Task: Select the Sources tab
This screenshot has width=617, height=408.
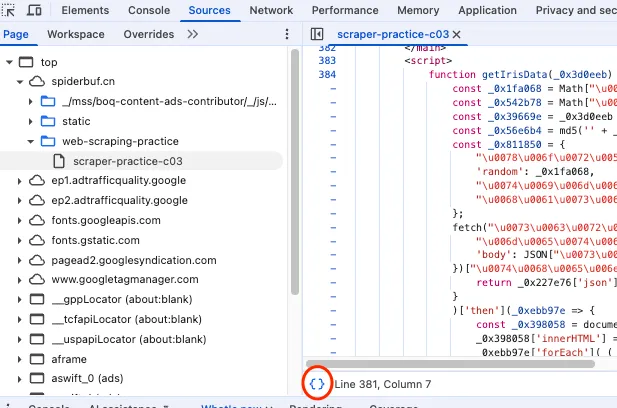Action: click(209, 10)
